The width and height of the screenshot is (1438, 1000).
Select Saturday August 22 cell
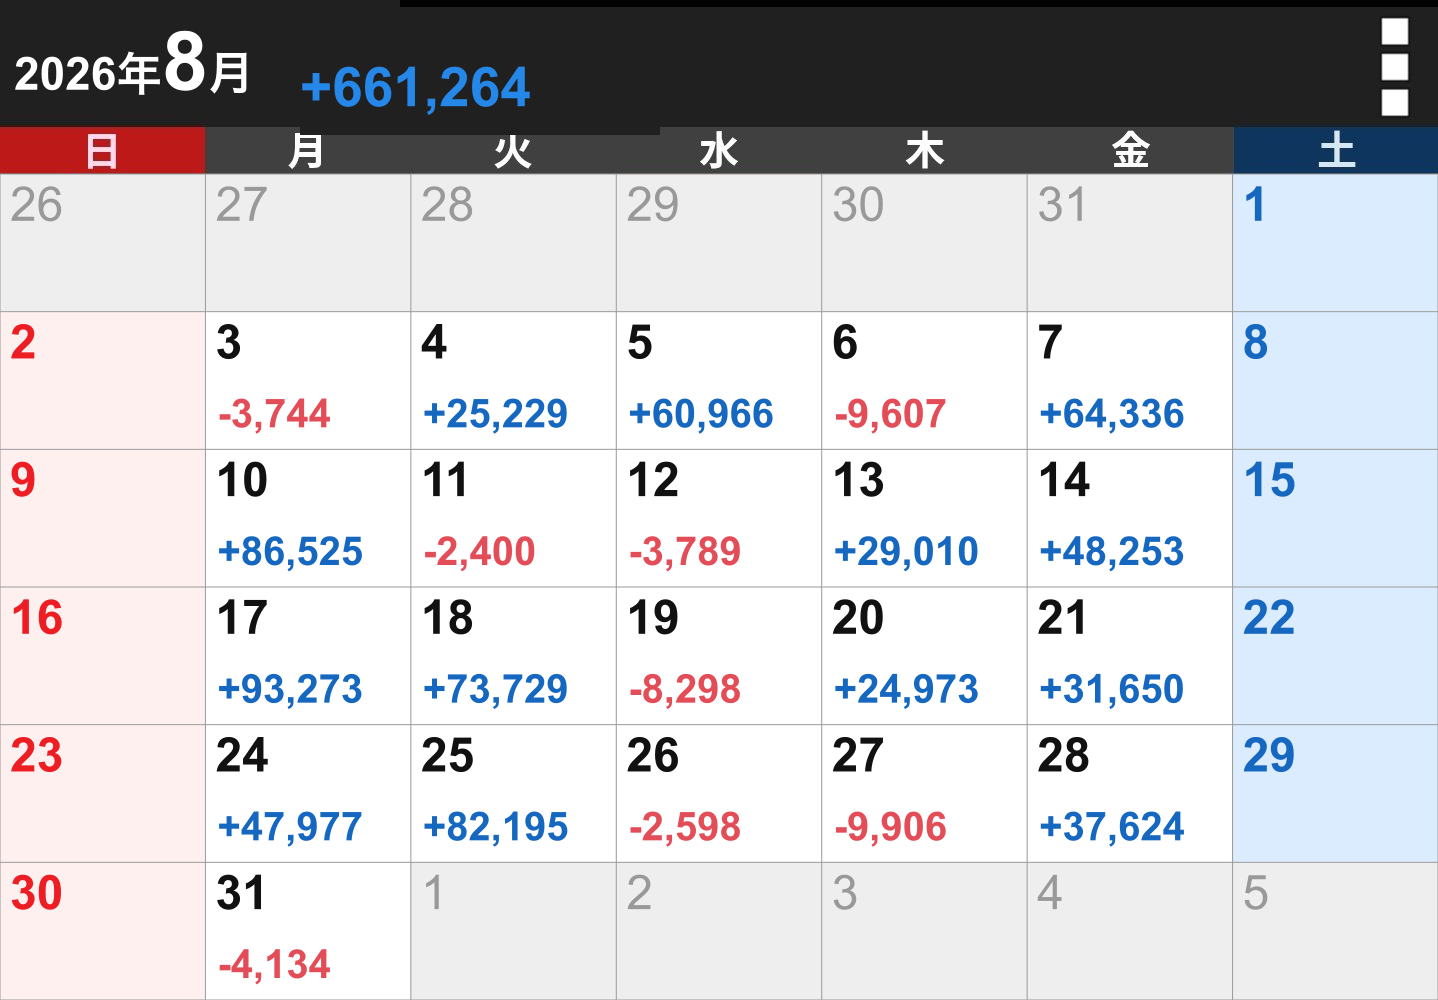[x=1336, y=656]
